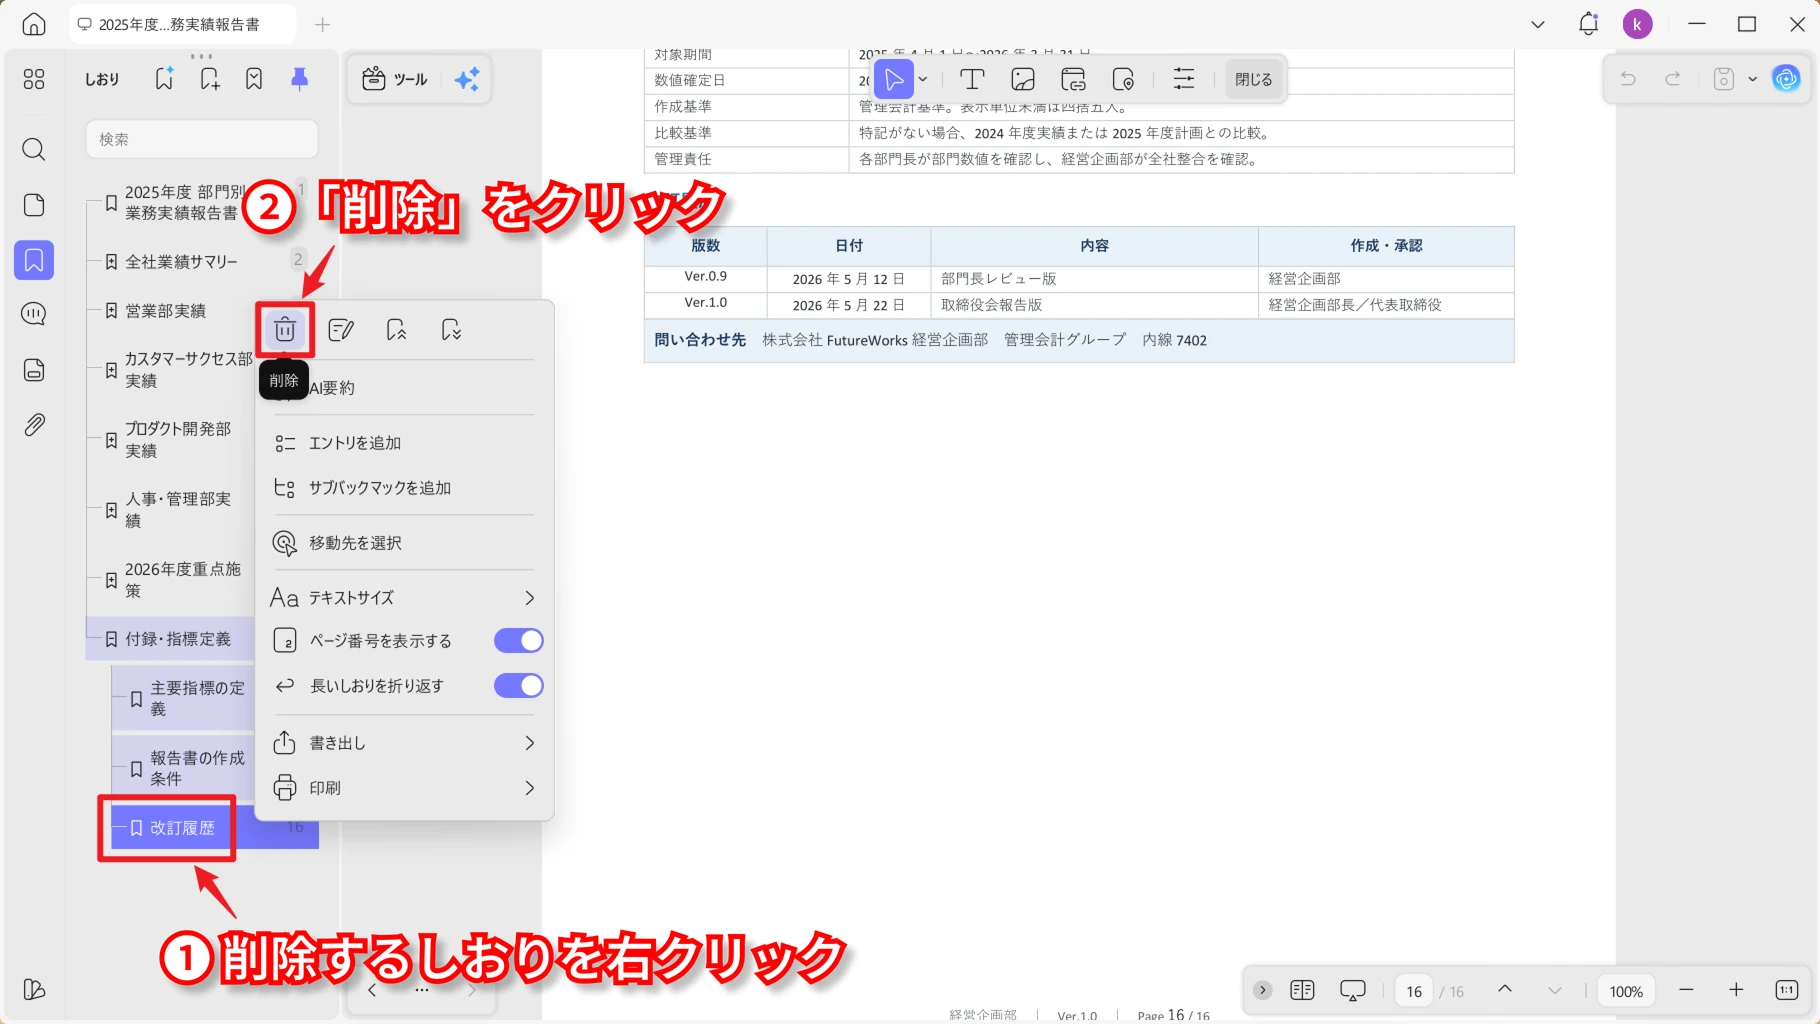
Task: Click the zoom out minus button
Action: 1686,990
